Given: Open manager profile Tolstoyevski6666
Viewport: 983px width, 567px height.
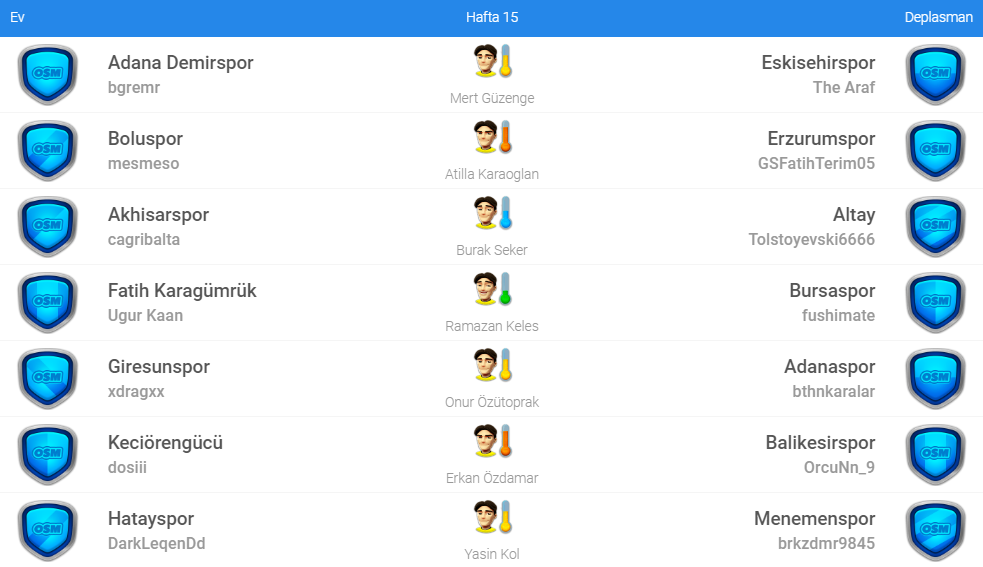Looking at the screenshot, I should [811, 239].
